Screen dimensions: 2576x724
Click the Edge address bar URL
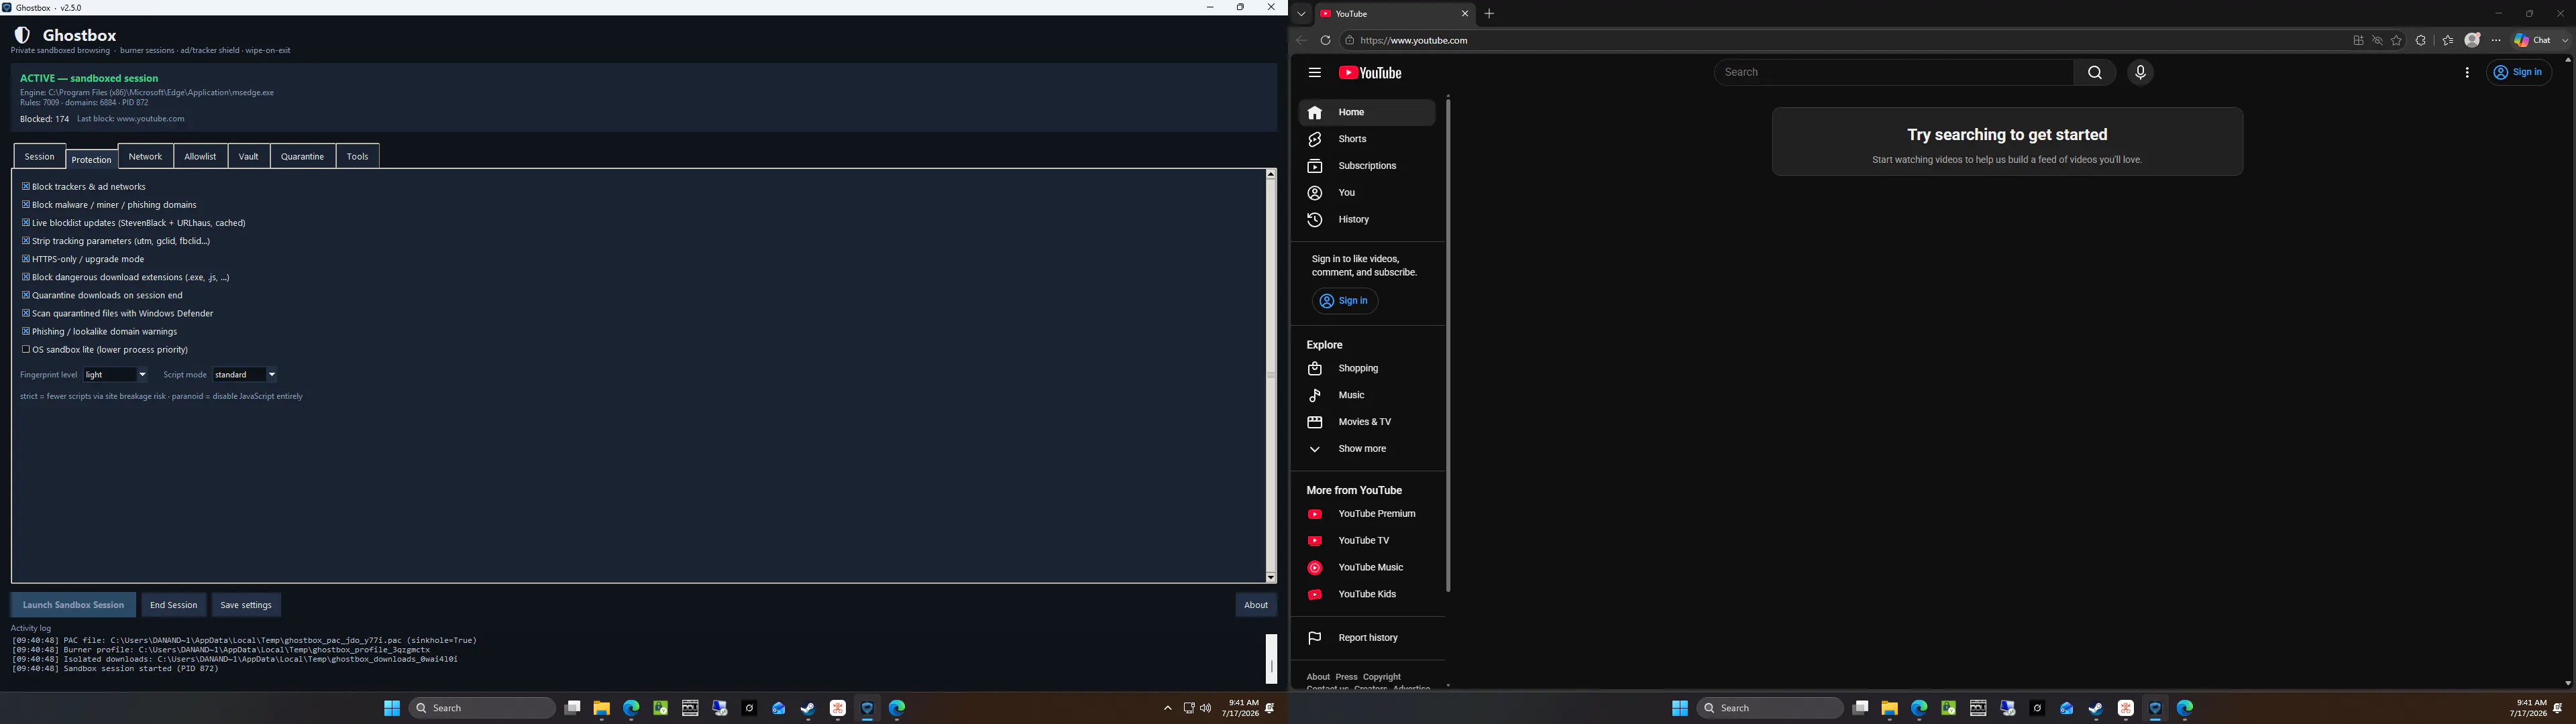[1414, 41]
